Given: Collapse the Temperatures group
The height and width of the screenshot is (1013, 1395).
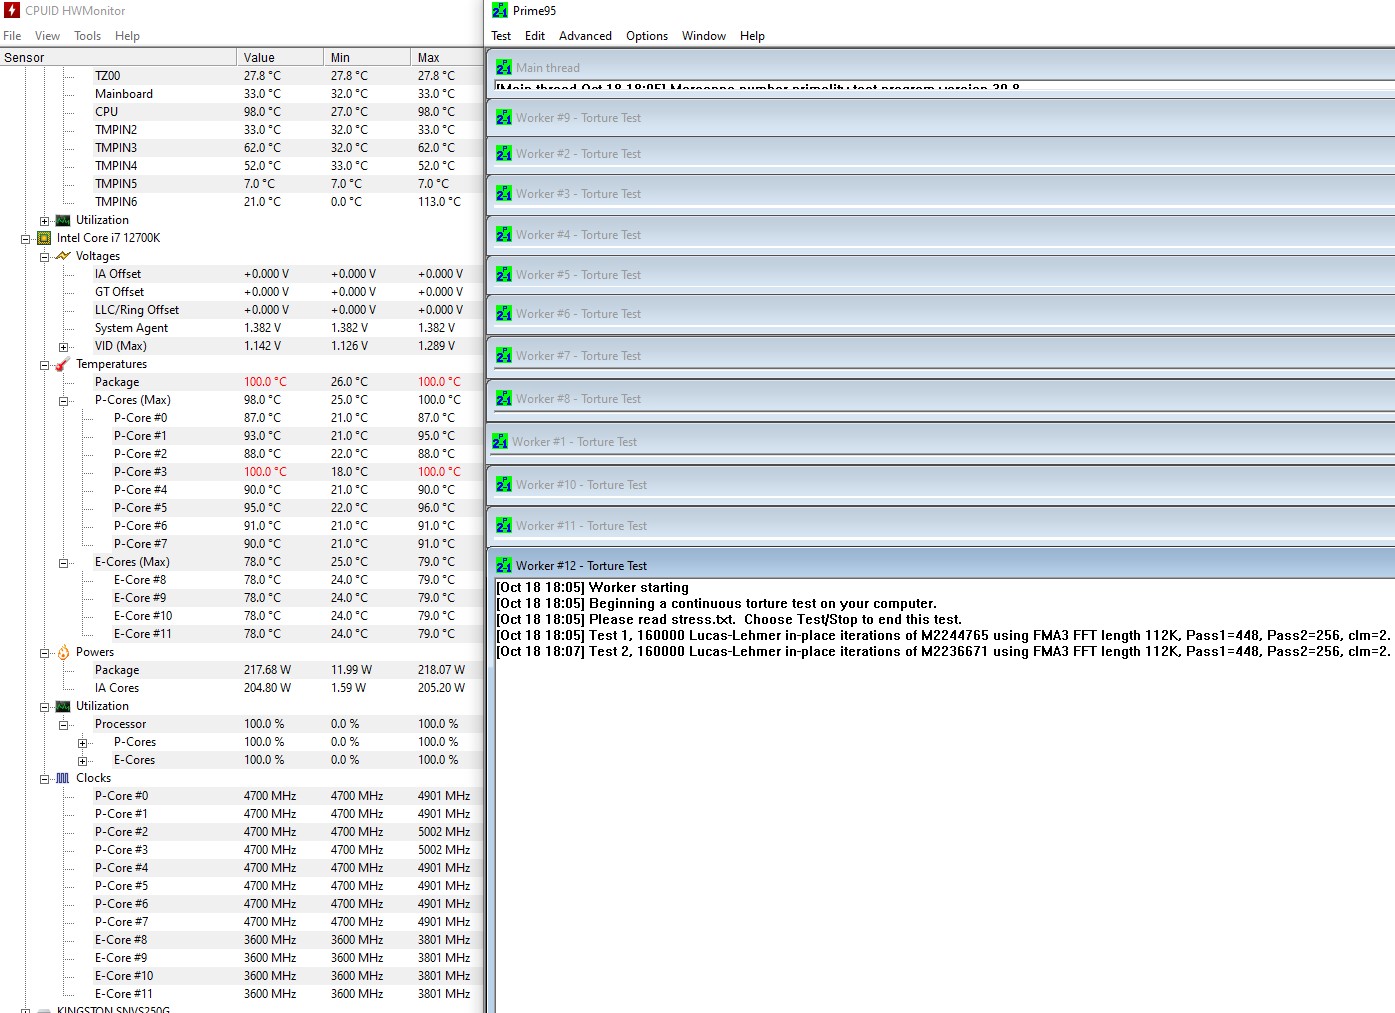Looking at the screenshot, I should (45, 365).
